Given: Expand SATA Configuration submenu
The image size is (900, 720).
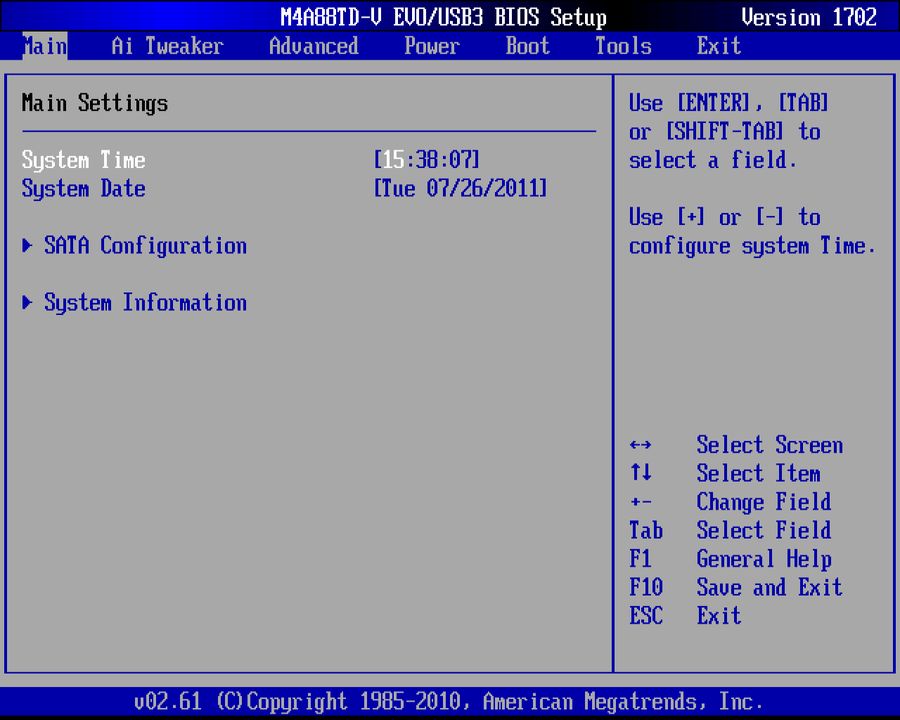Looking at the screenshot, I should click(x=145, y=246).
